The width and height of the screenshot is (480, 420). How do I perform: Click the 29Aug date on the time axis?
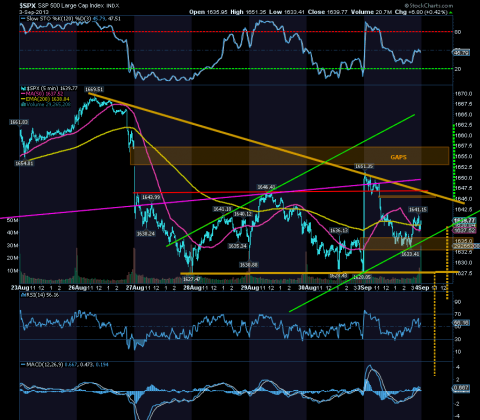250,288
